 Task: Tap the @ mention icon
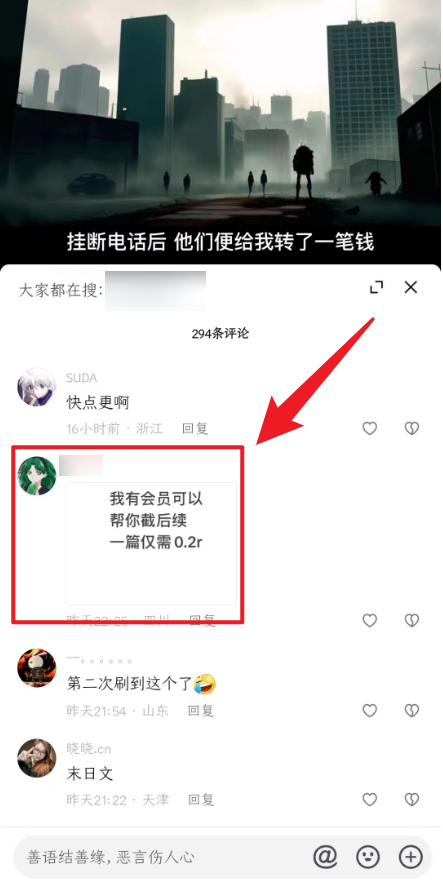(325, 857)
